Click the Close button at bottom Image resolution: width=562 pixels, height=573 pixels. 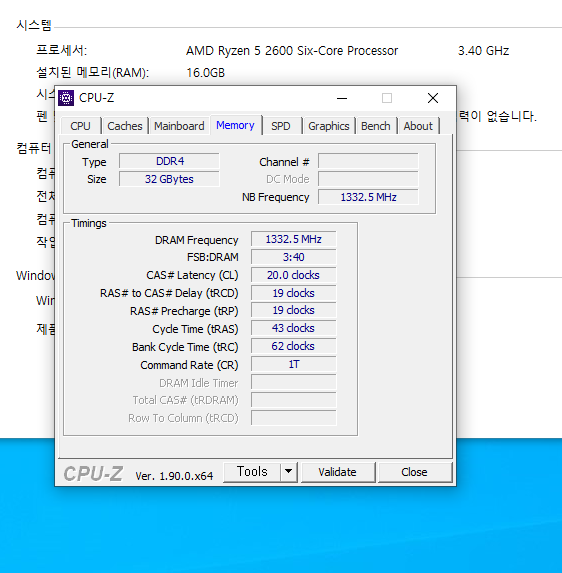click(x=414, y=472)
